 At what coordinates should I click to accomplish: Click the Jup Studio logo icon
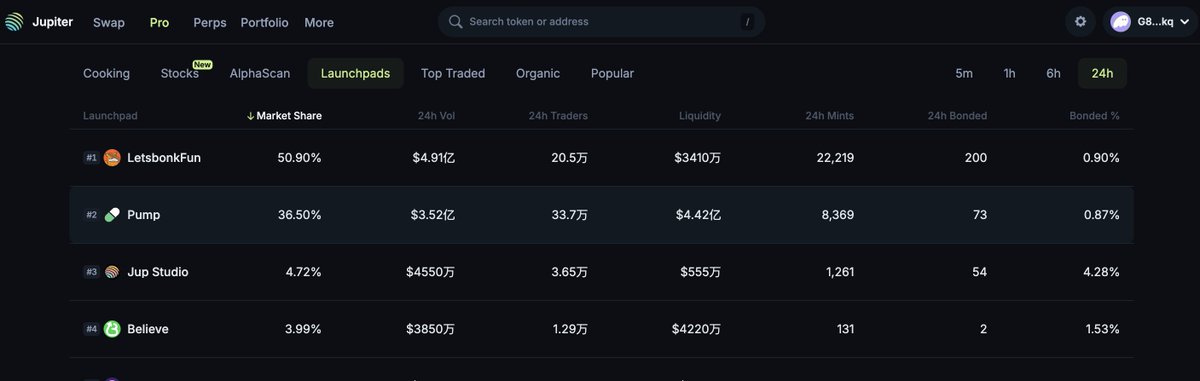(x=112, y=272)
